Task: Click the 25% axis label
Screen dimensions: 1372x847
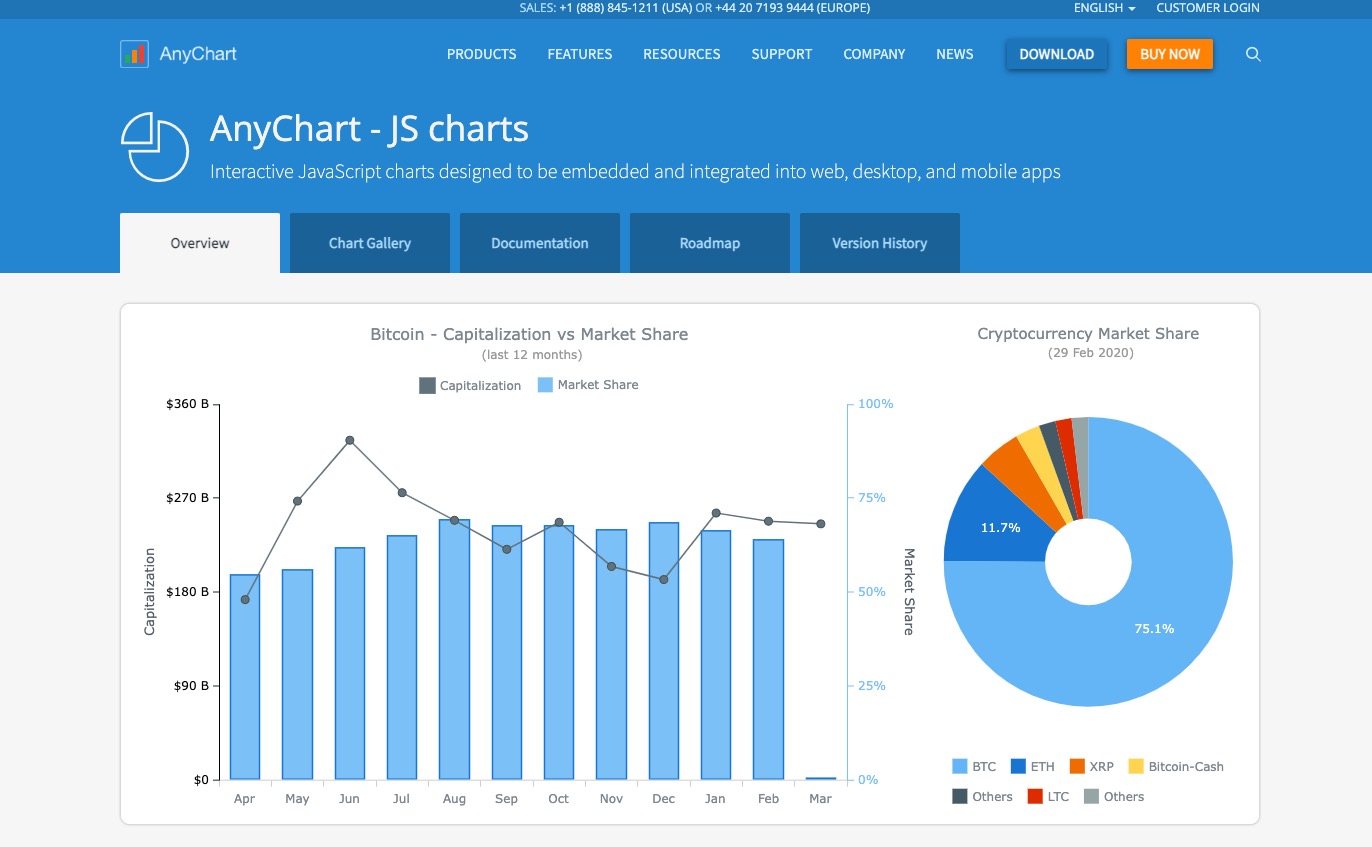Action: [x=872, y=686]
